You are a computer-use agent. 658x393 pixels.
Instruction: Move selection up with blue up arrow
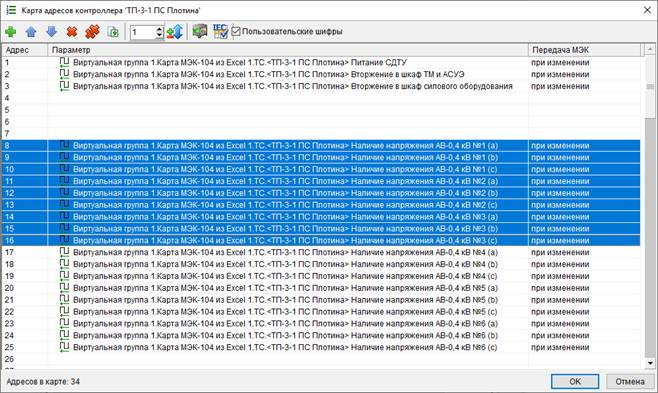(31, 31)
